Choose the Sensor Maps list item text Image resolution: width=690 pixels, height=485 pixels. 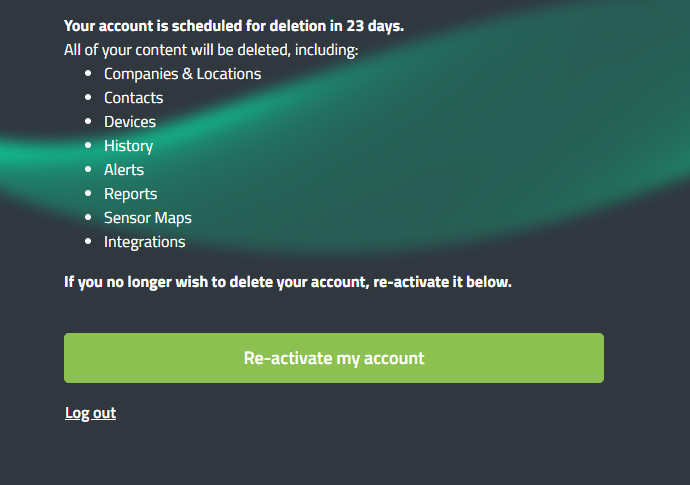click(x=147, y=218)
